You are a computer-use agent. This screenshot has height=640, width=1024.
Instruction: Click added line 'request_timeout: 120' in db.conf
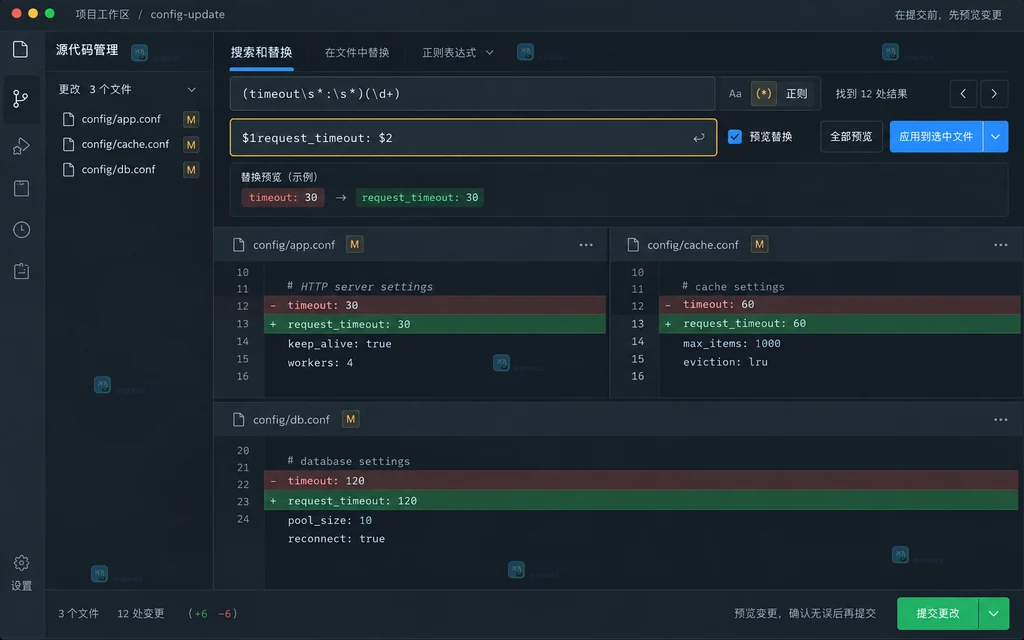(641, 501)
